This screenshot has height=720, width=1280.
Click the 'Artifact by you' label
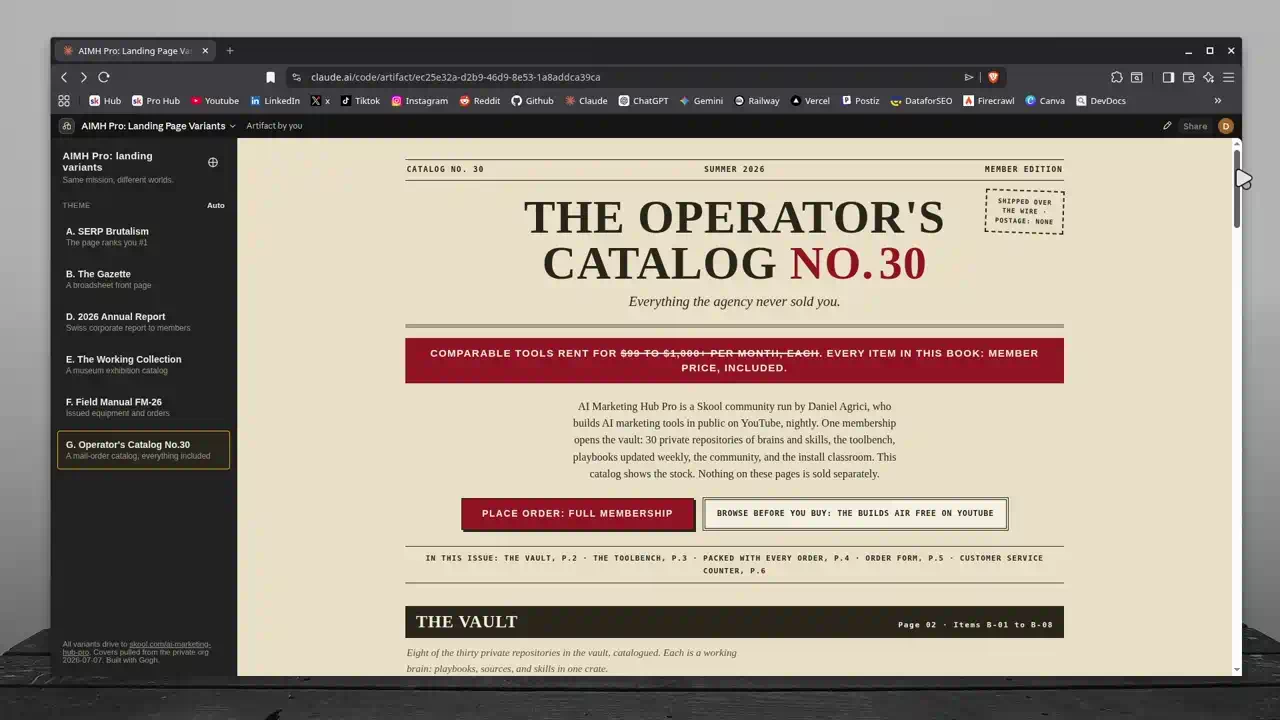point(274,126)
